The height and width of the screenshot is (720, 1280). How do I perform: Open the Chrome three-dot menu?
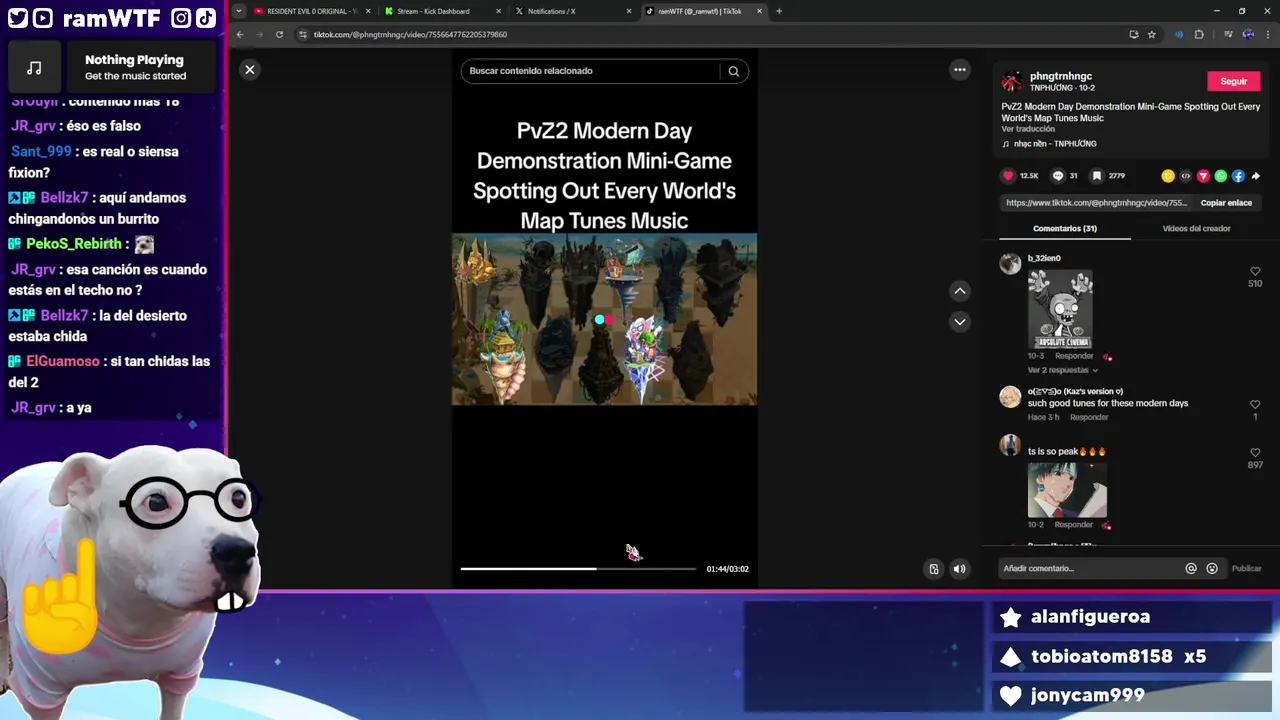[x=1268, y=34]
